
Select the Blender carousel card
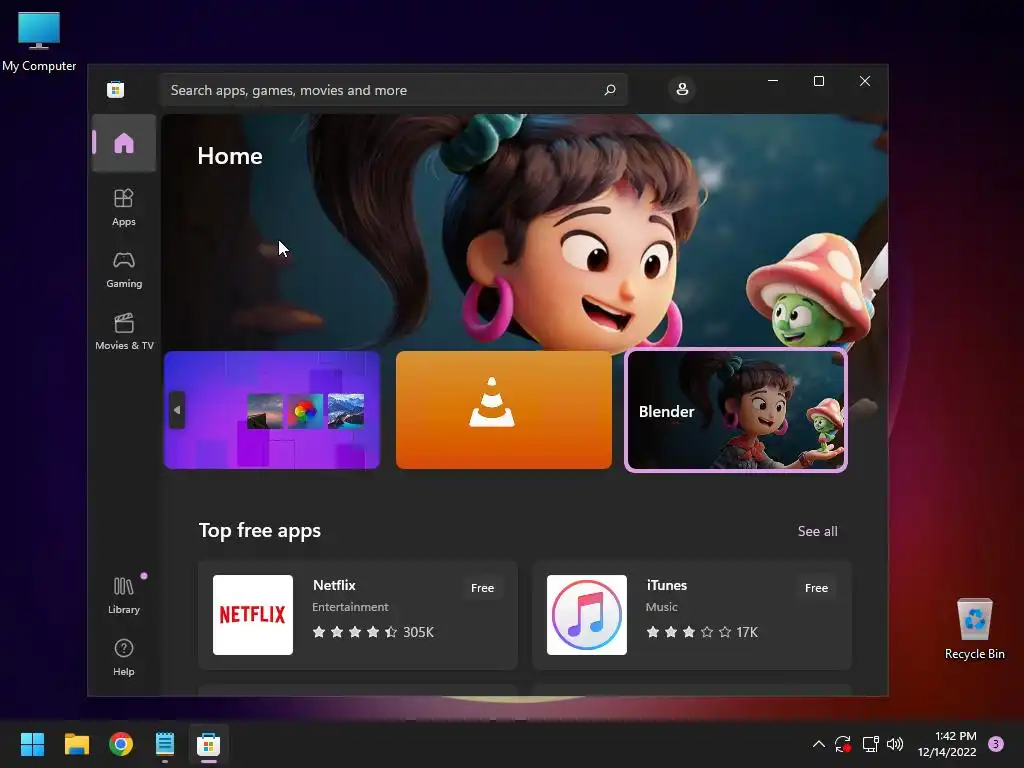pyautogui.click(x=735, y=410)
